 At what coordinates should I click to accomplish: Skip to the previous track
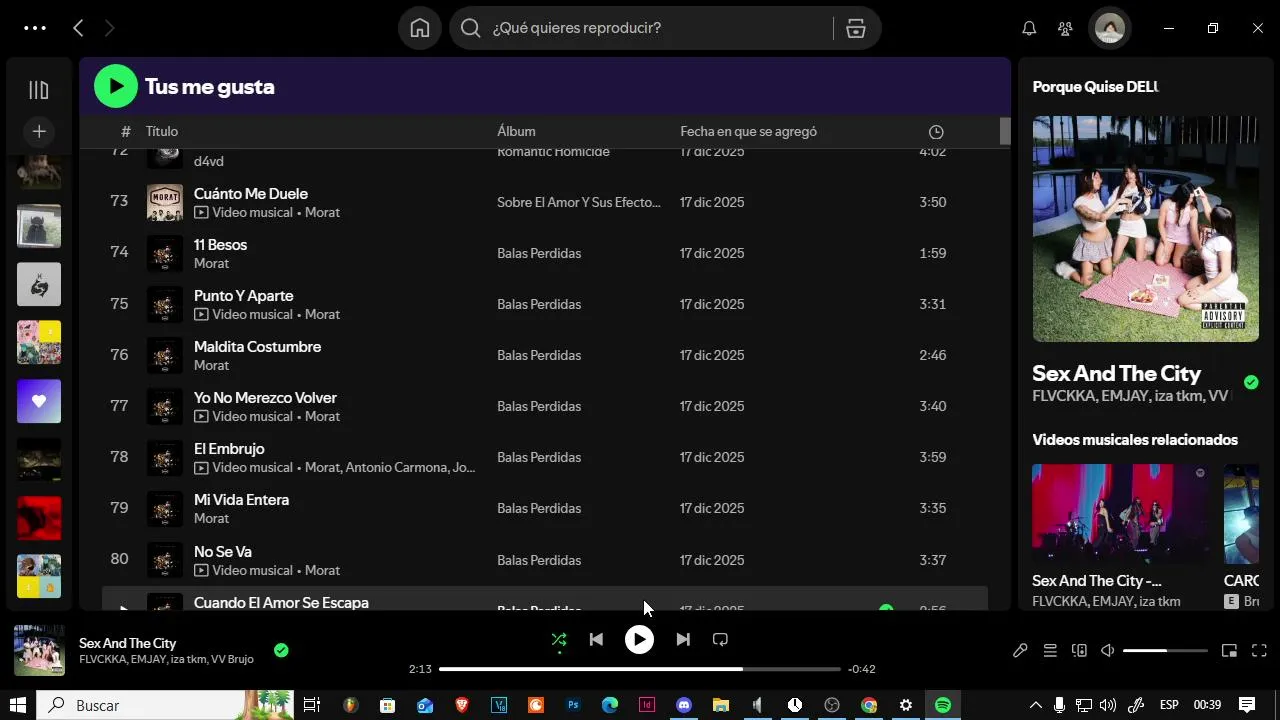(x=596, y=639)
